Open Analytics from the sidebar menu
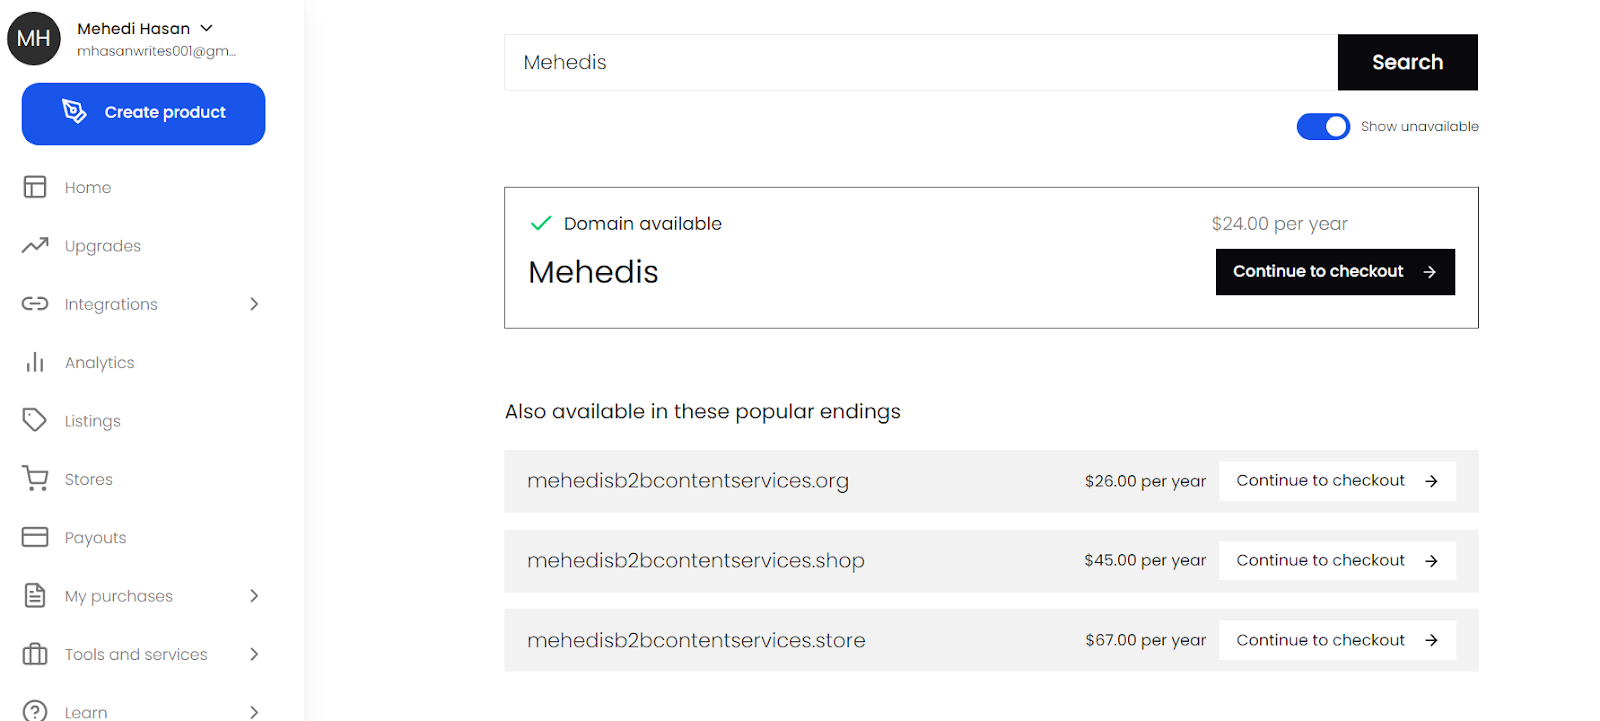This screenshot has height=721, width=1600. (99, 362)
